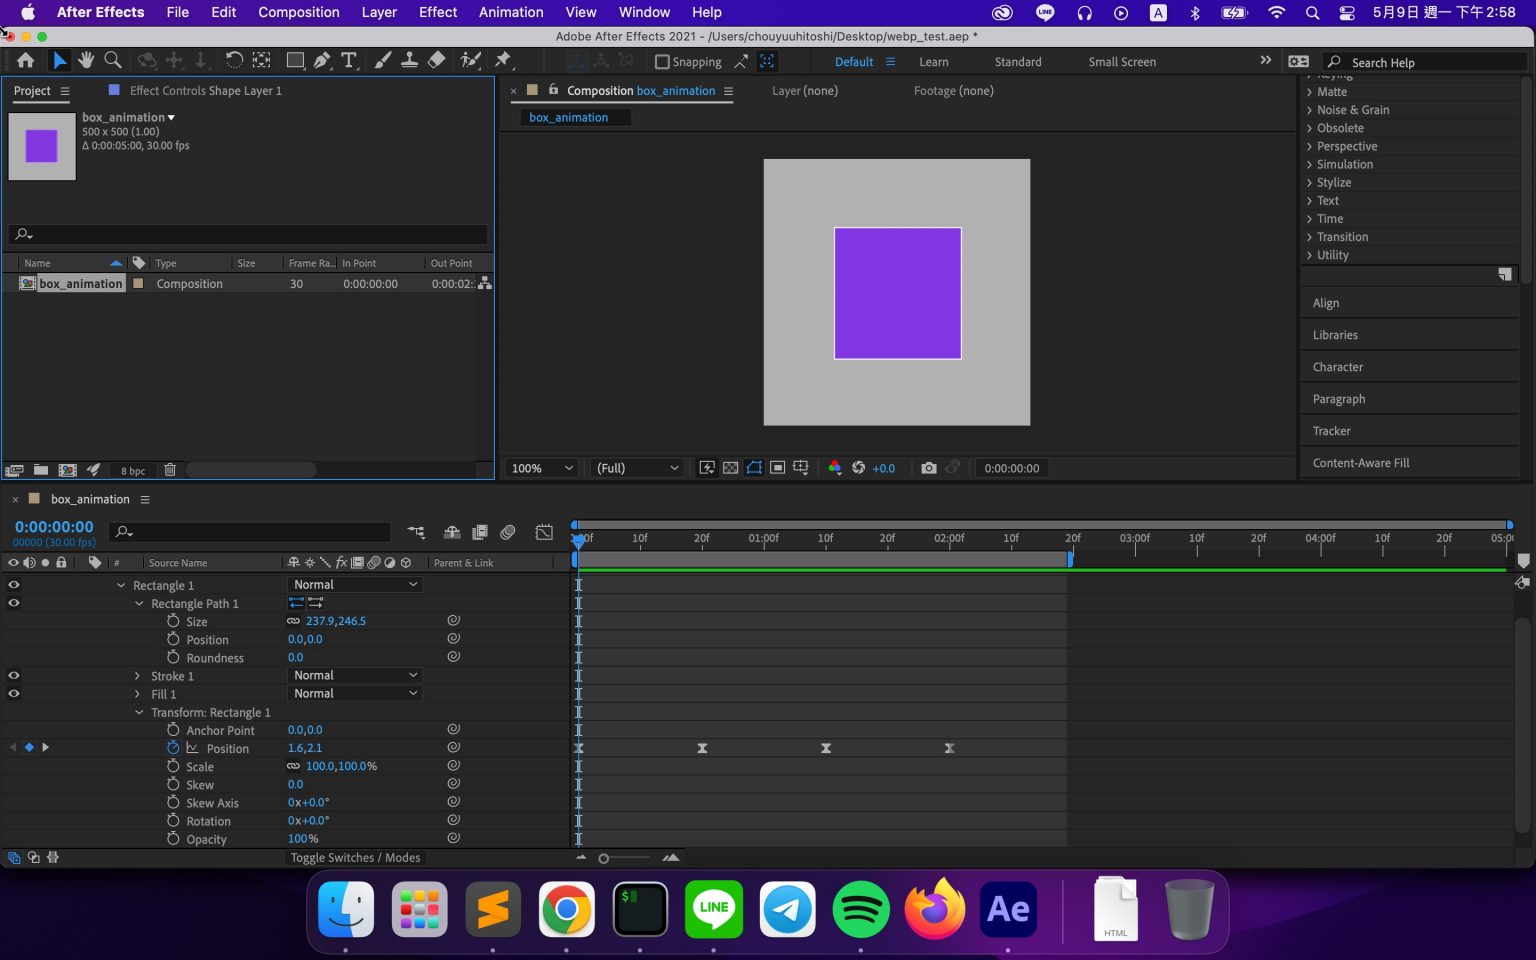Enable the Snapping checkbox
The width and height of the screenshot is (1536, 960).
pyautogui.click(x=662, y=62)
